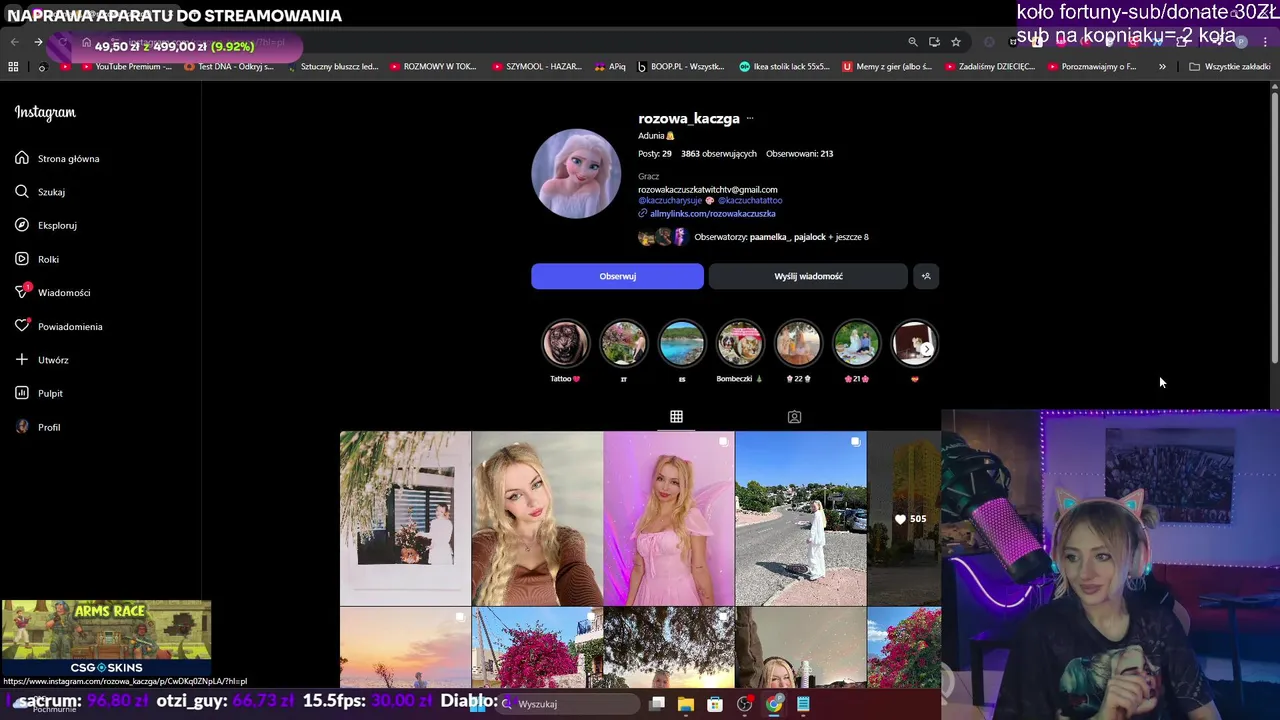Open Sztuczny bluszcz led bookmark
The width and height of the screenshot is (1280, 720).
332,67
